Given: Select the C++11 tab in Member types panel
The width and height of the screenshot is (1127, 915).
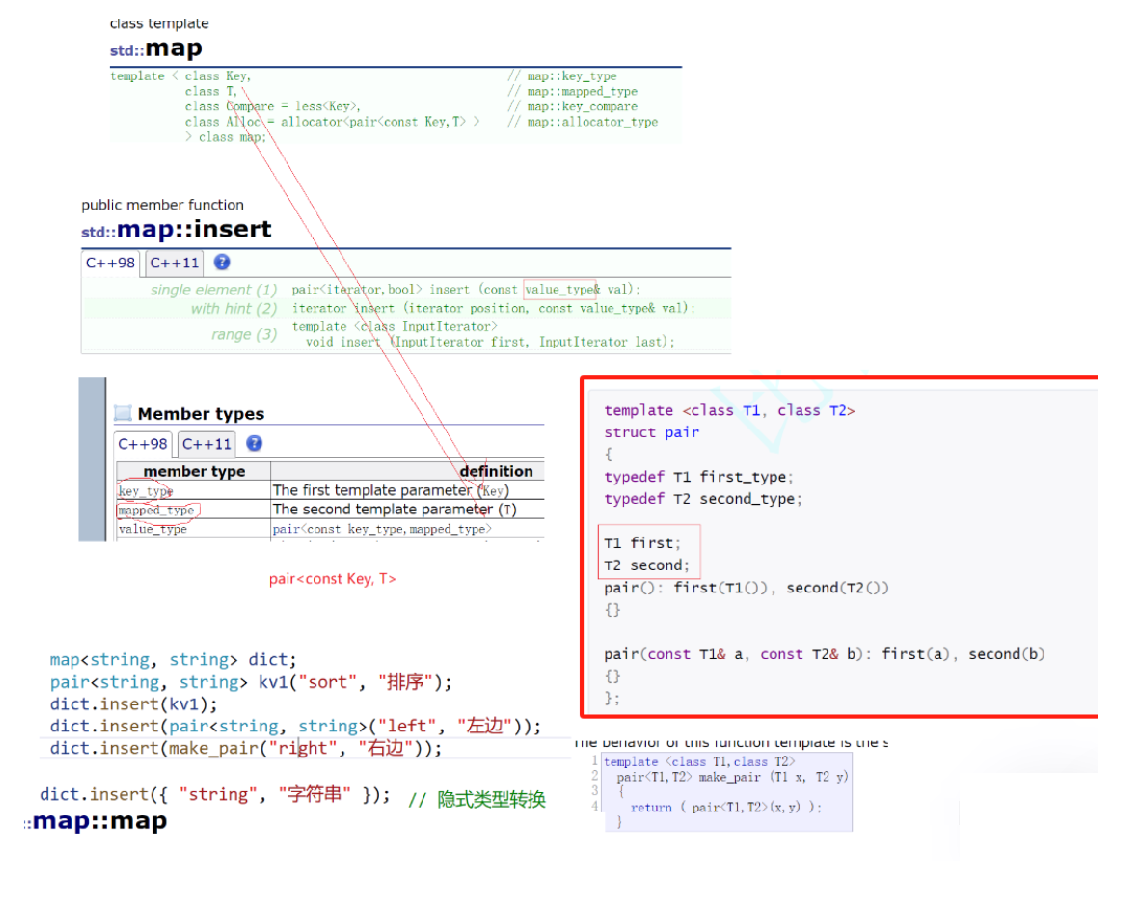Looking at the screenshot, I should pos(206,444).
